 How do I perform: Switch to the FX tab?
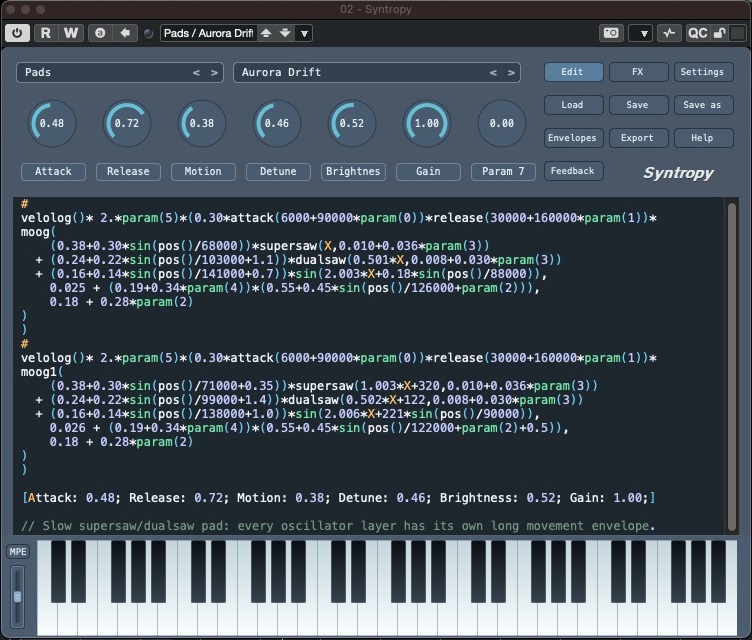tap(638, 72)
